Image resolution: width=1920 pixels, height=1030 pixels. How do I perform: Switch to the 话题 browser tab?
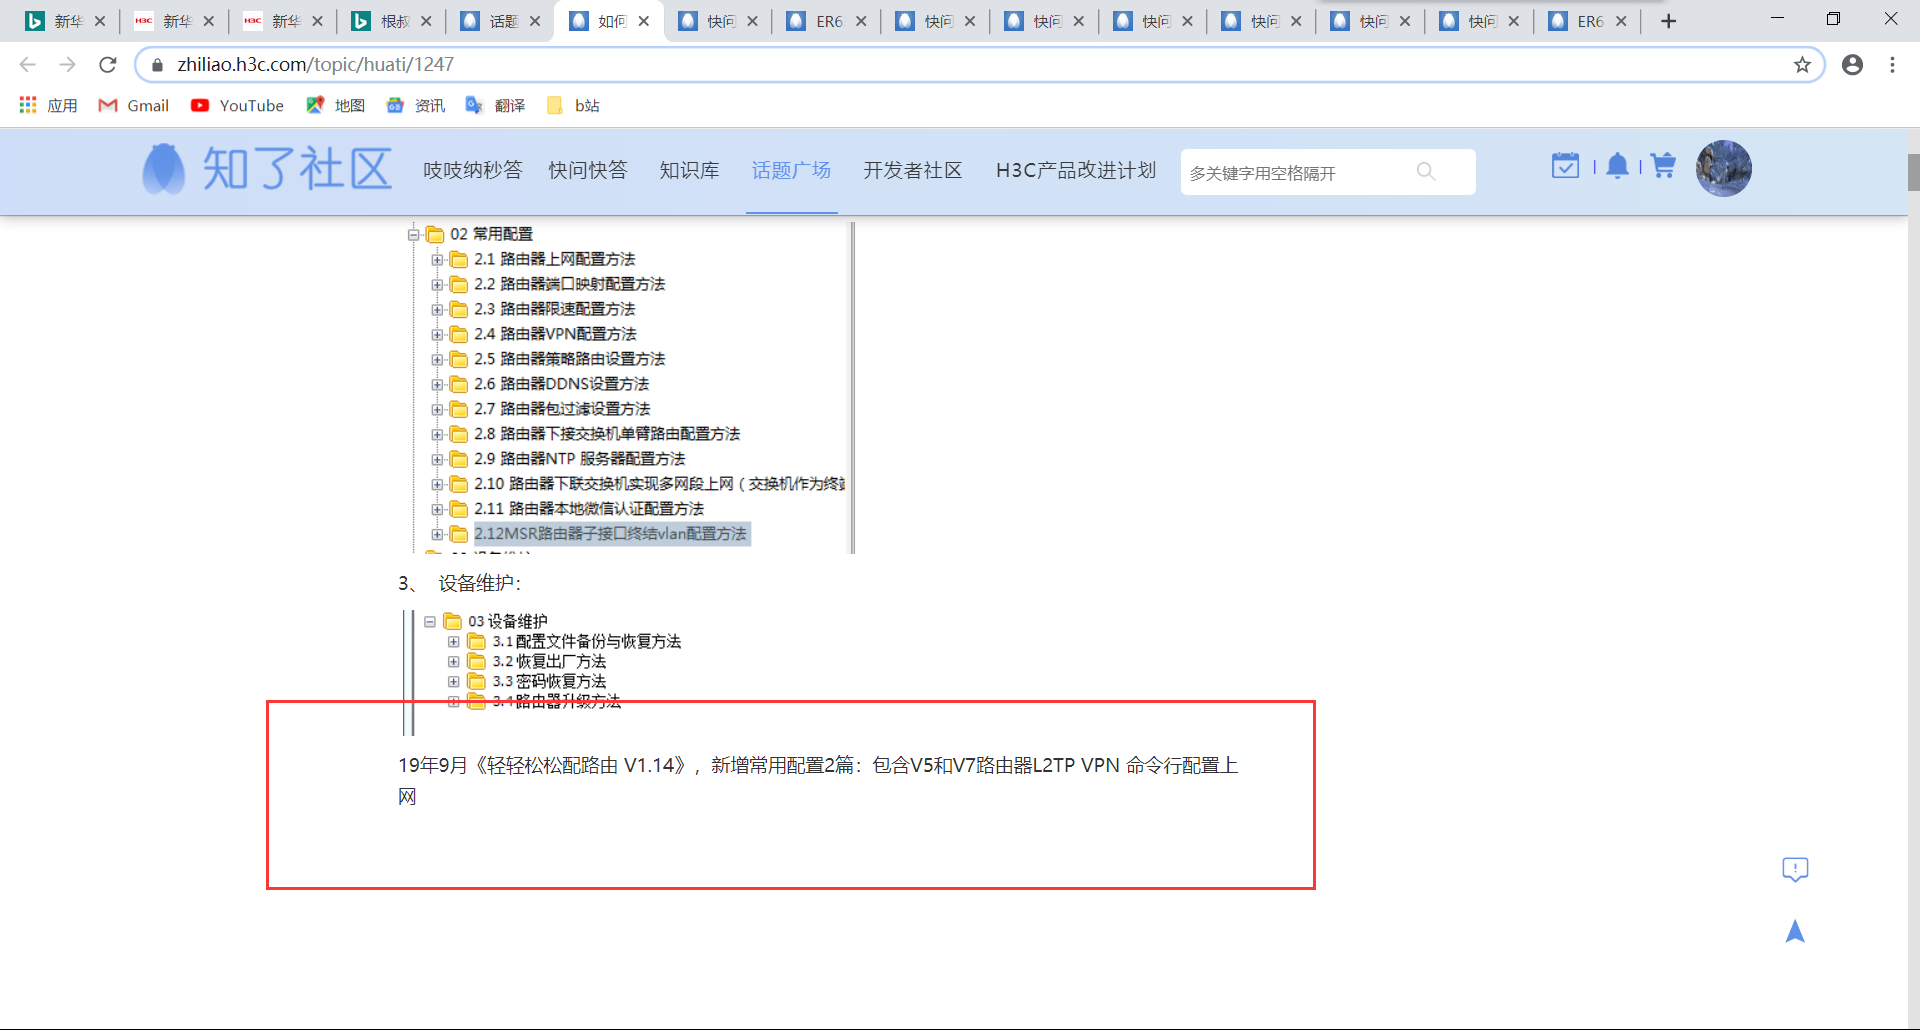(x=502, y=21)
